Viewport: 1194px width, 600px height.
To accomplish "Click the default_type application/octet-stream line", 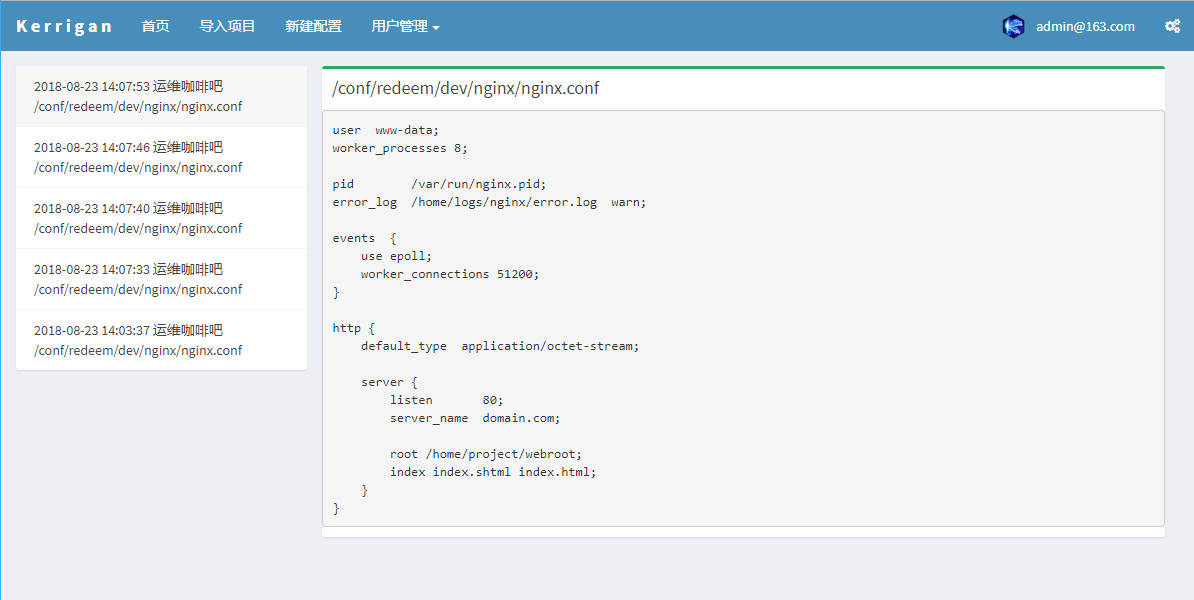I will (499, 346).
